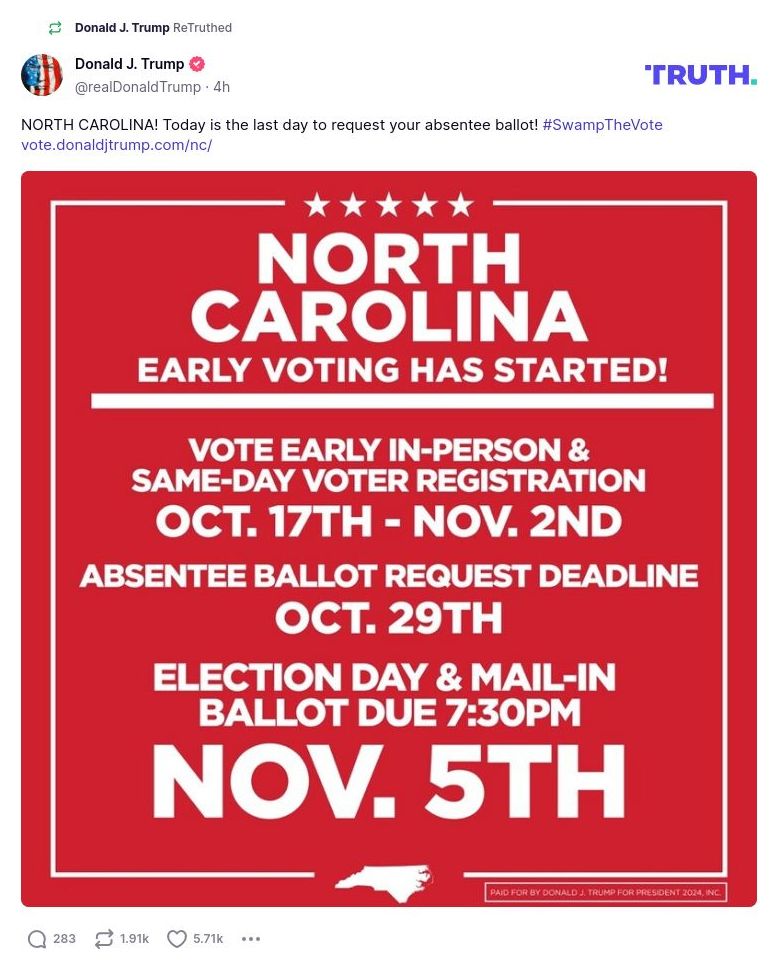778x969 pixels.
Task: Click the 5.71k likes count
Action: click(x=208, y=939)
